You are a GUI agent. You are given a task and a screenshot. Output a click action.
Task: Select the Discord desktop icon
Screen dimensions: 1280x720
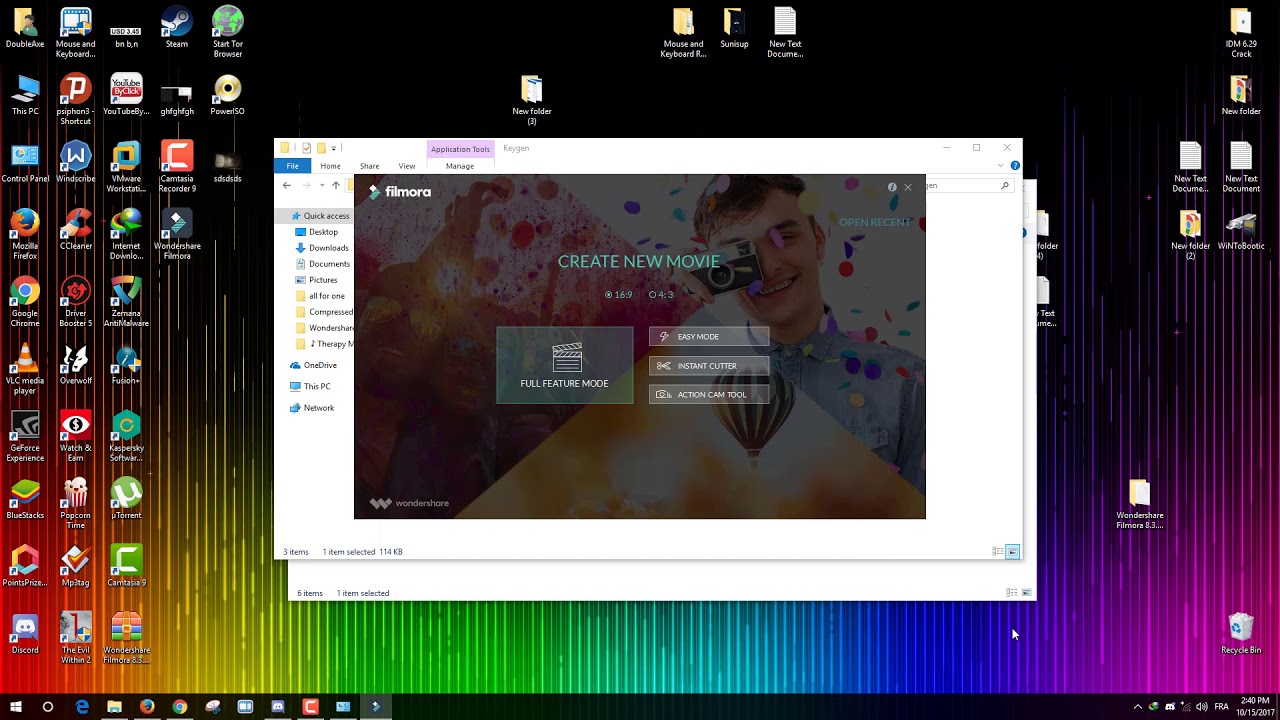(x=25, y=634)
